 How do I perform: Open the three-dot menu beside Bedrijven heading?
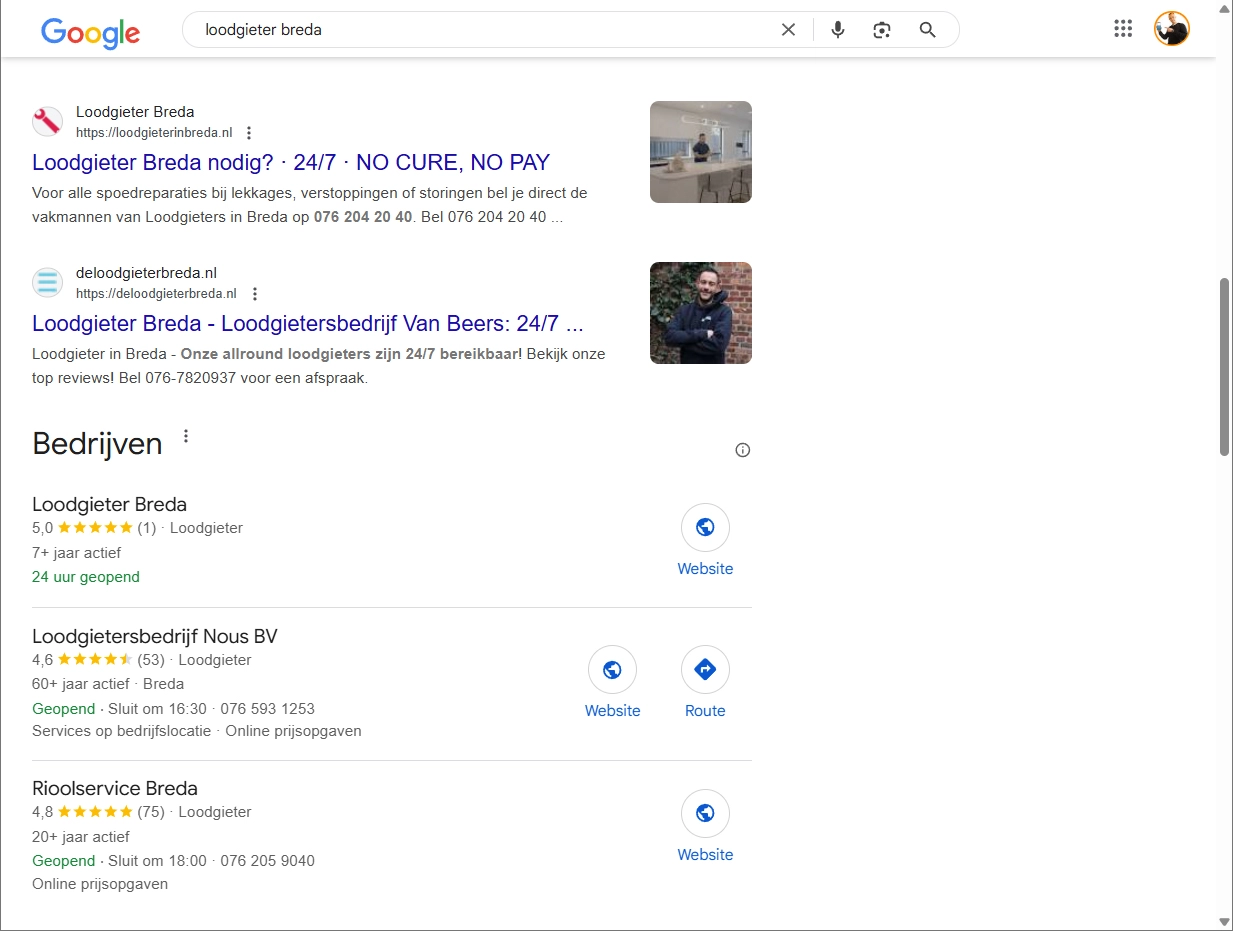185,437
